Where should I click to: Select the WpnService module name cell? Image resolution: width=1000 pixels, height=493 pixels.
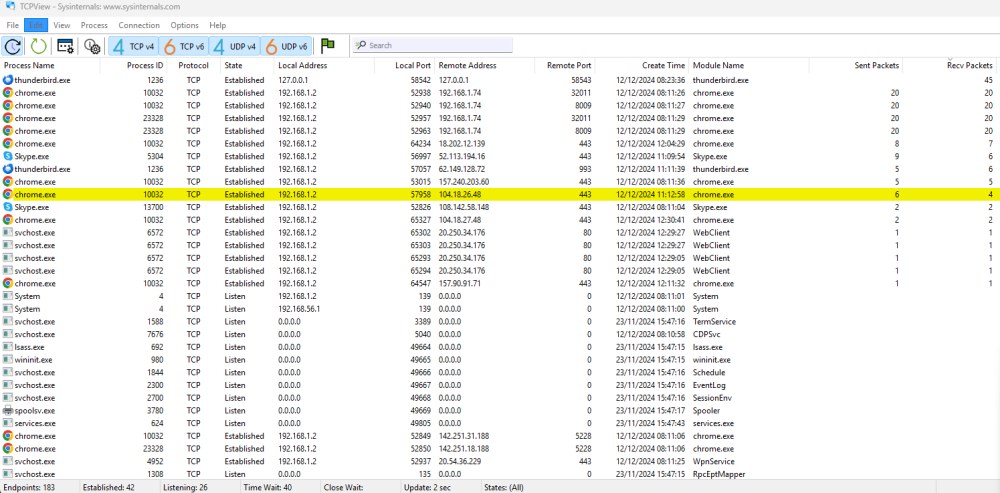714,461
